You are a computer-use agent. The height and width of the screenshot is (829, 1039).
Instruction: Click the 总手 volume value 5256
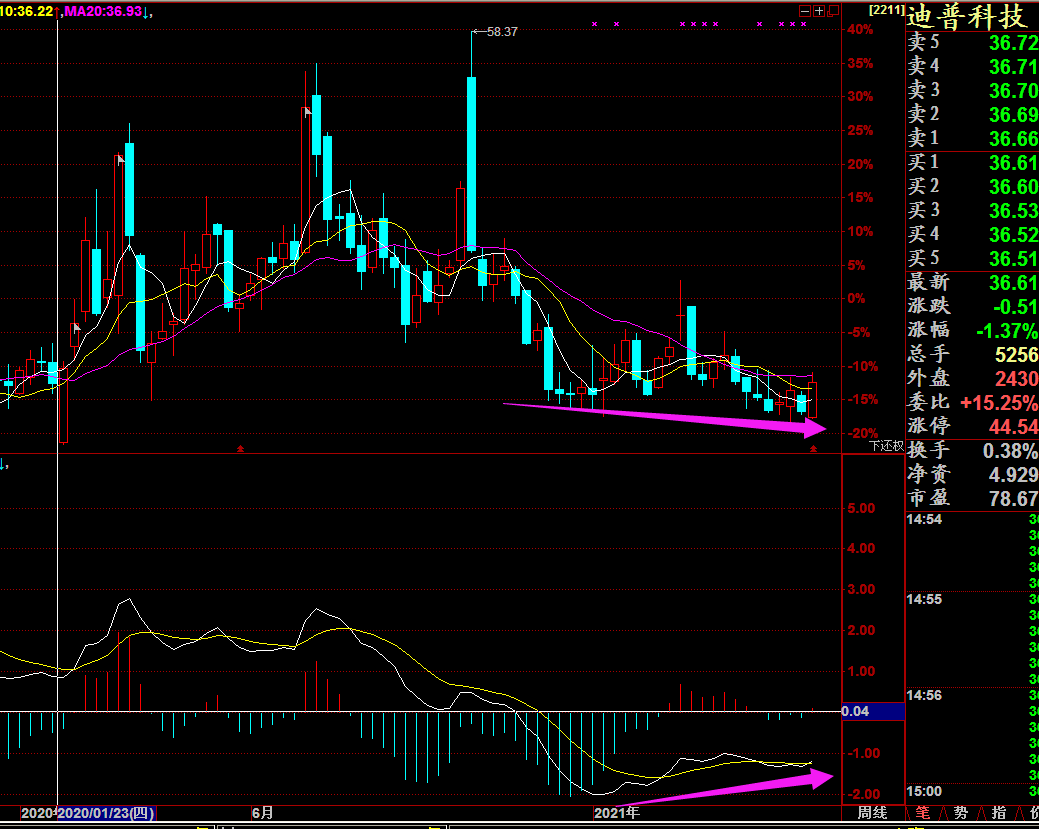coord(1016,355)
